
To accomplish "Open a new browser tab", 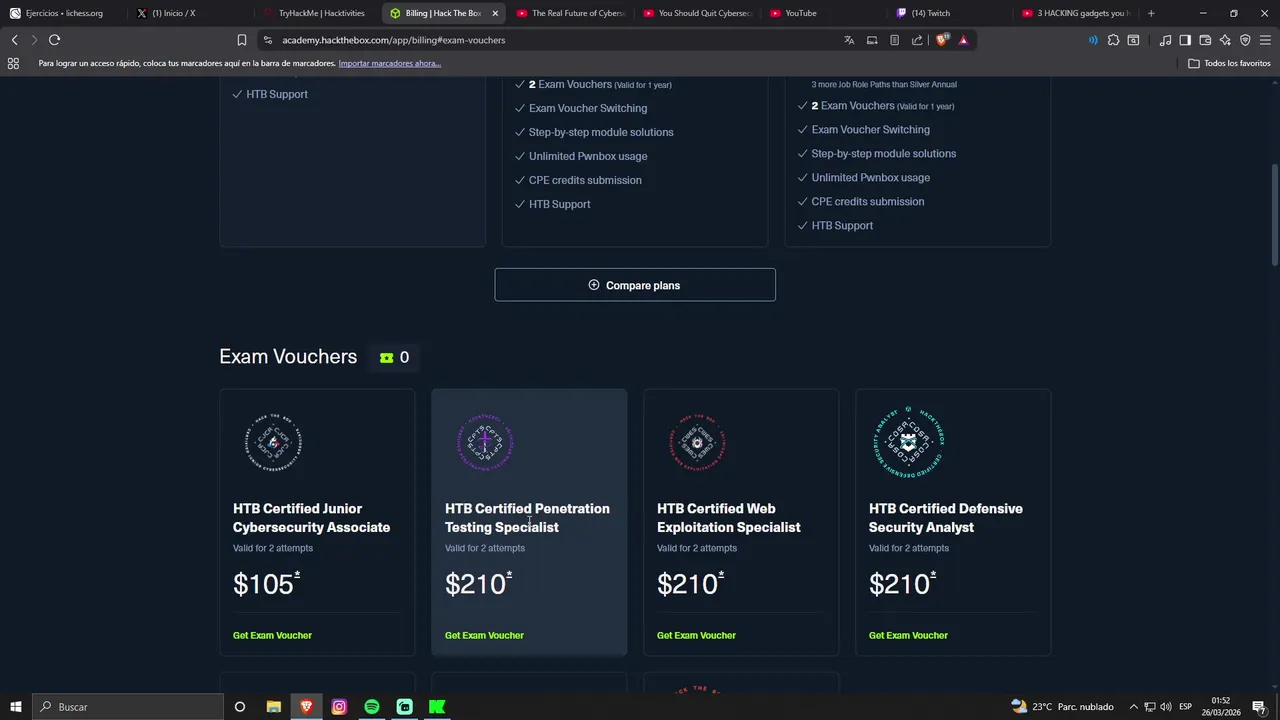I will coord(1151,13).
